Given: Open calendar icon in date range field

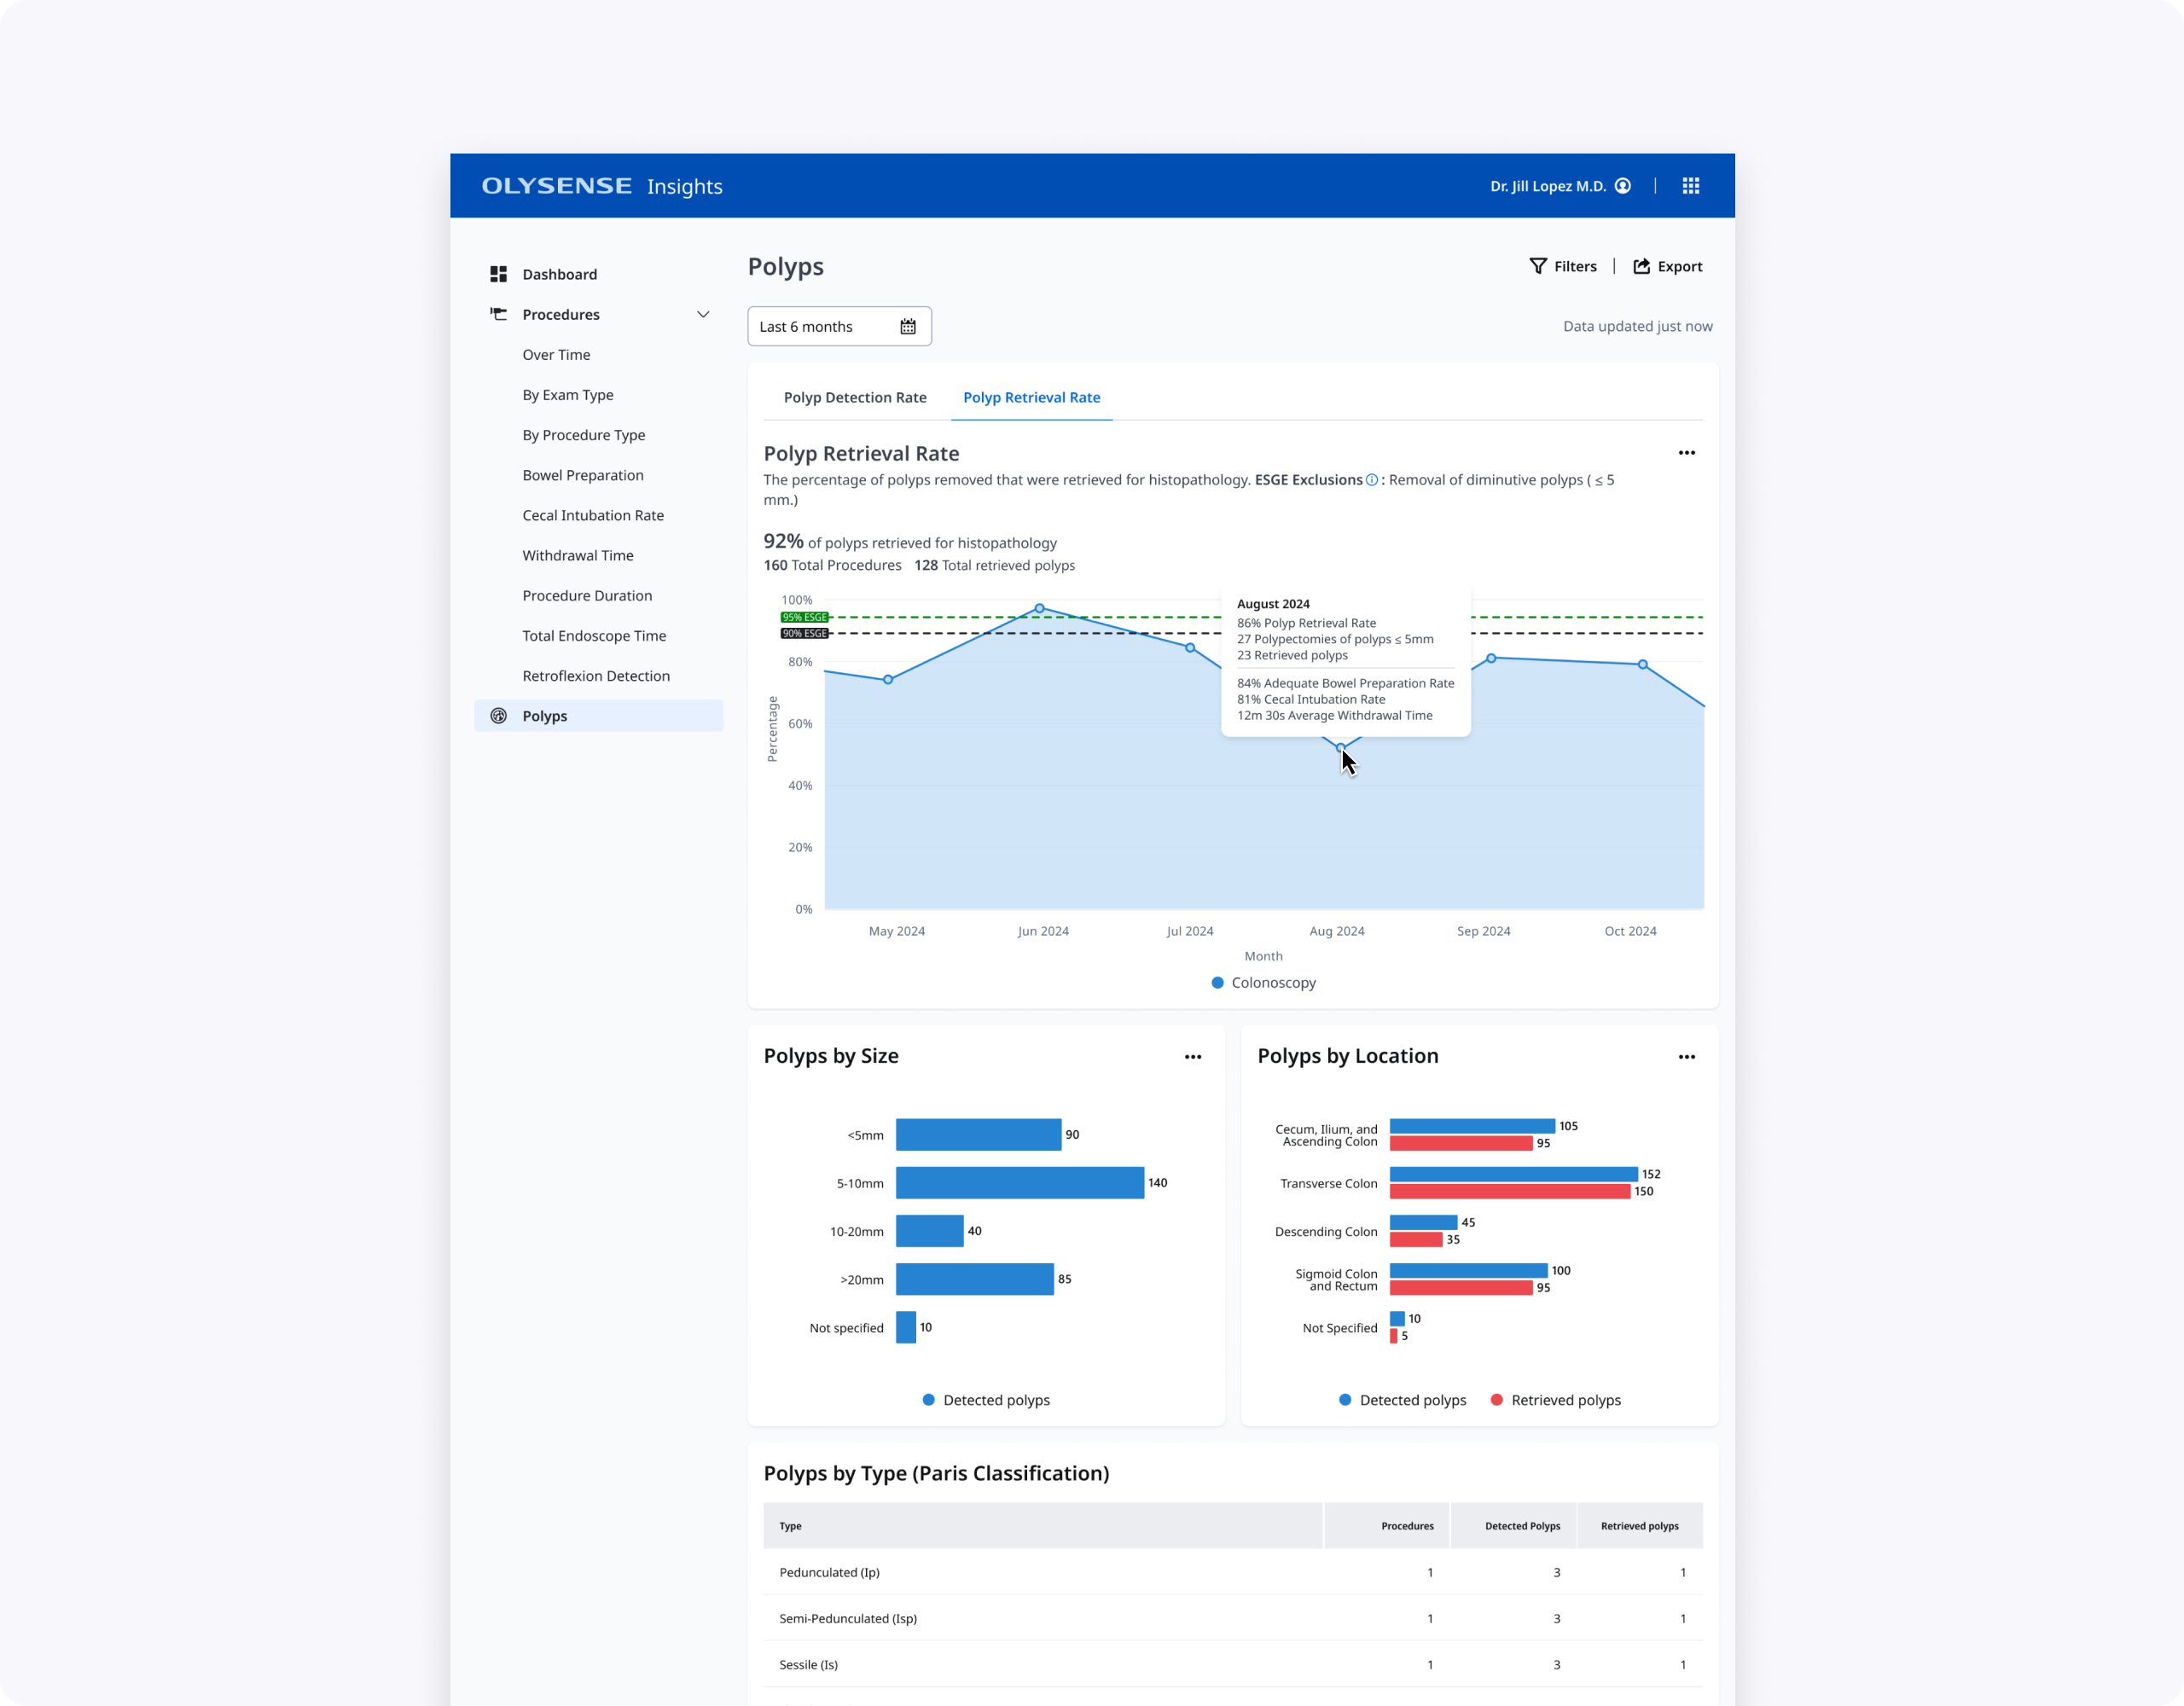Looking at the screenshot, I should tap(907, 327).
